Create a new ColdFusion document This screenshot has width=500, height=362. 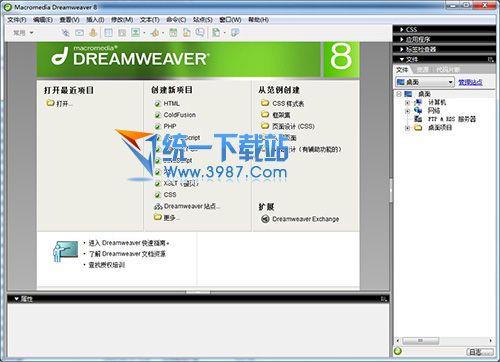(x=180, y=115)
